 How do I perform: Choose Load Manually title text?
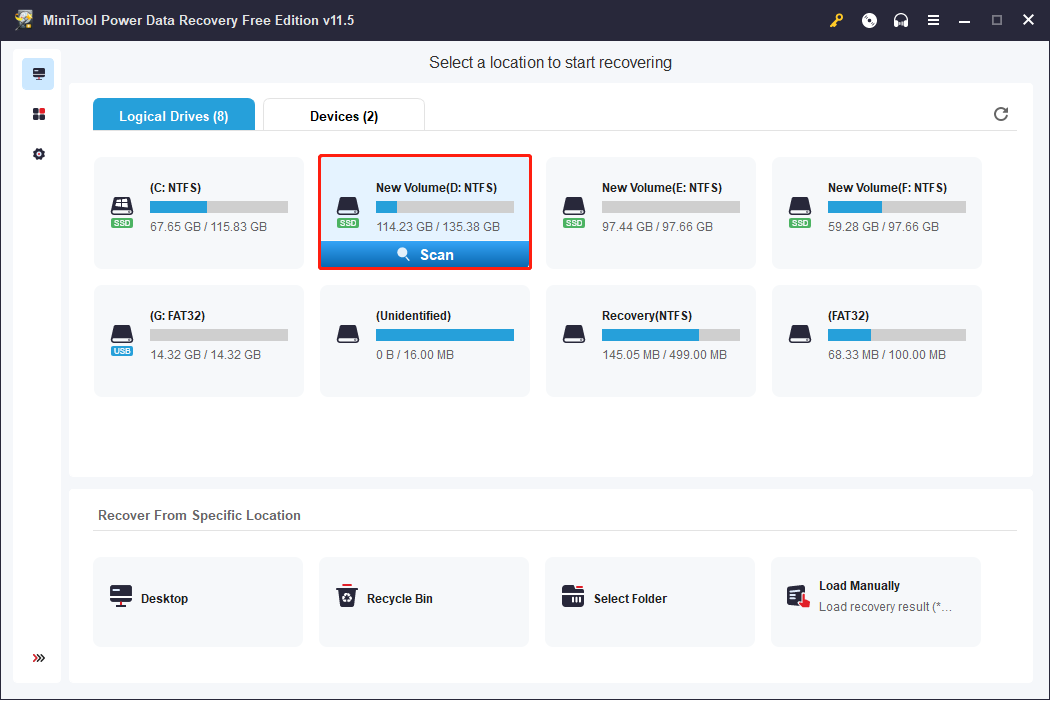tap(859, 586)
